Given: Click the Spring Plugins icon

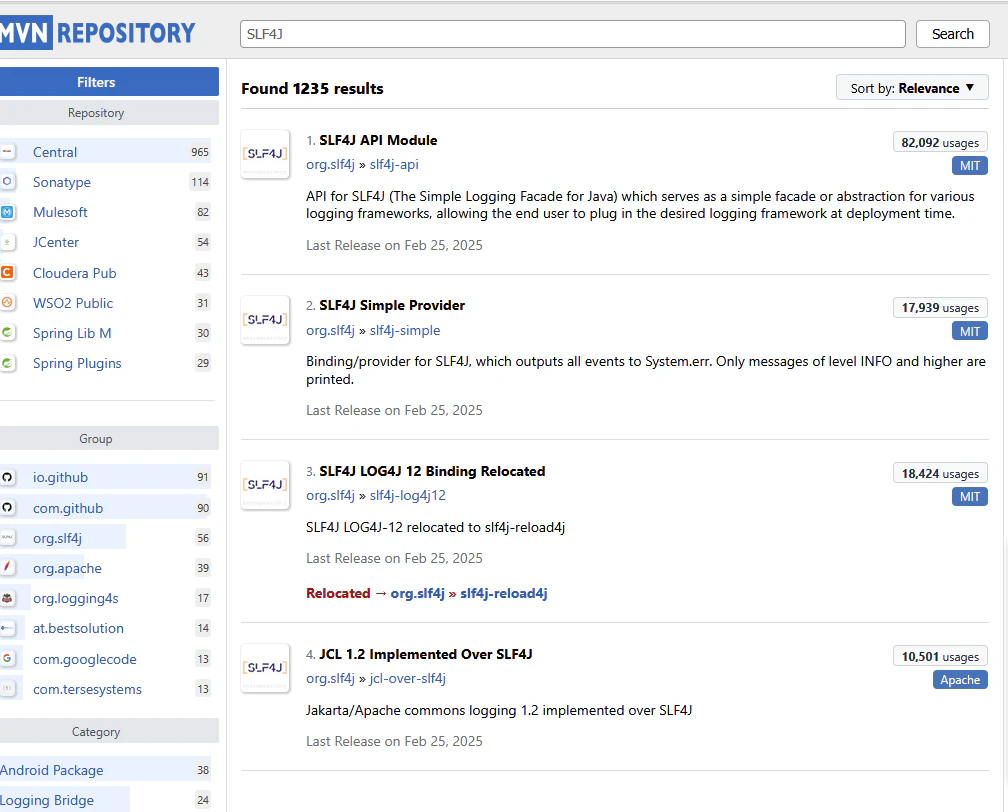Looking at the screenshot, I should click(7, 363).
